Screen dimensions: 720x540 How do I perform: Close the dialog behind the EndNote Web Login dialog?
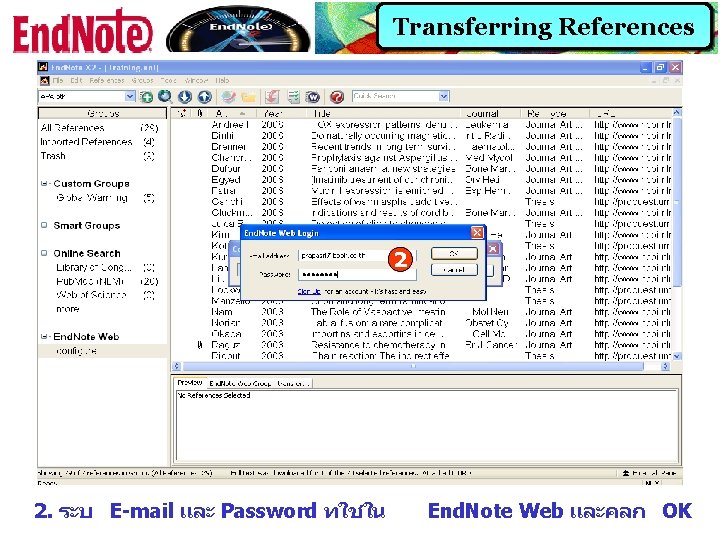pyautogui.click(x=493, y=249)
